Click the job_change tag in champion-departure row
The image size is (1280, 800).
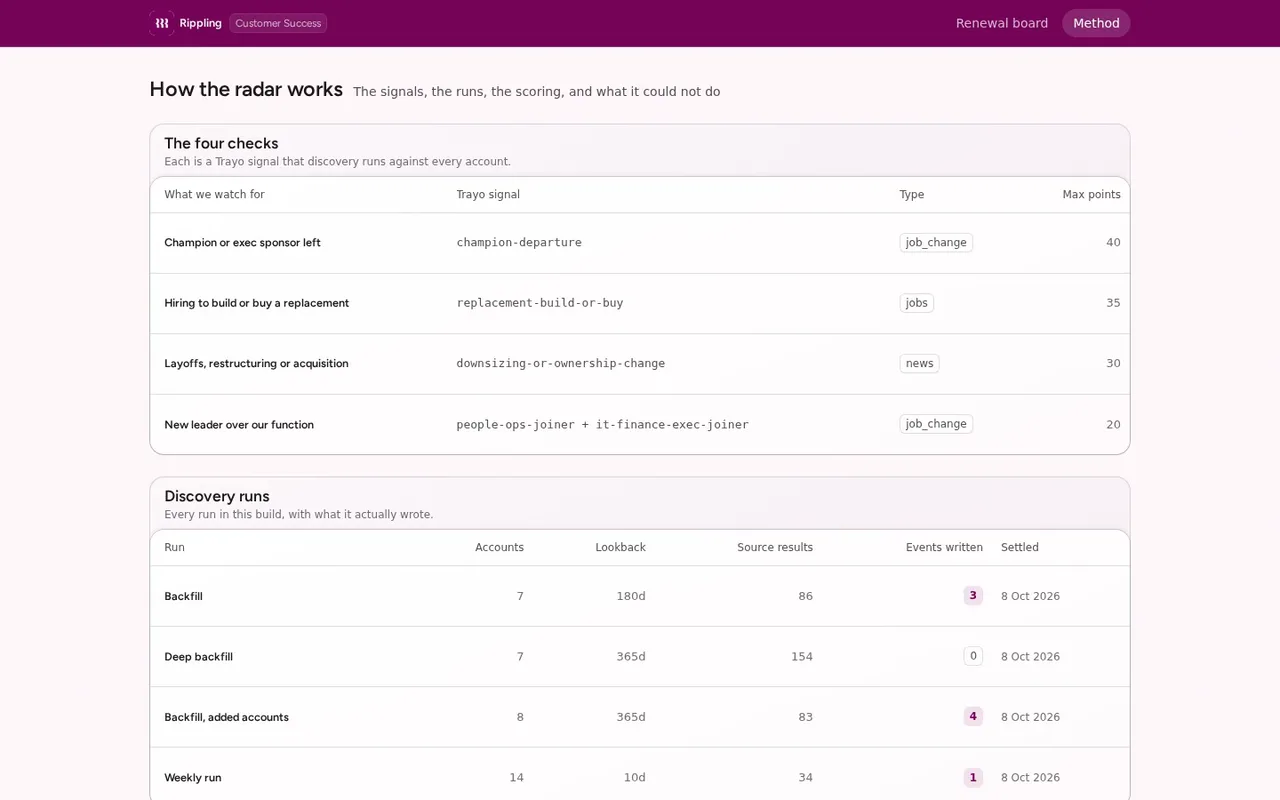click(936, 243)
